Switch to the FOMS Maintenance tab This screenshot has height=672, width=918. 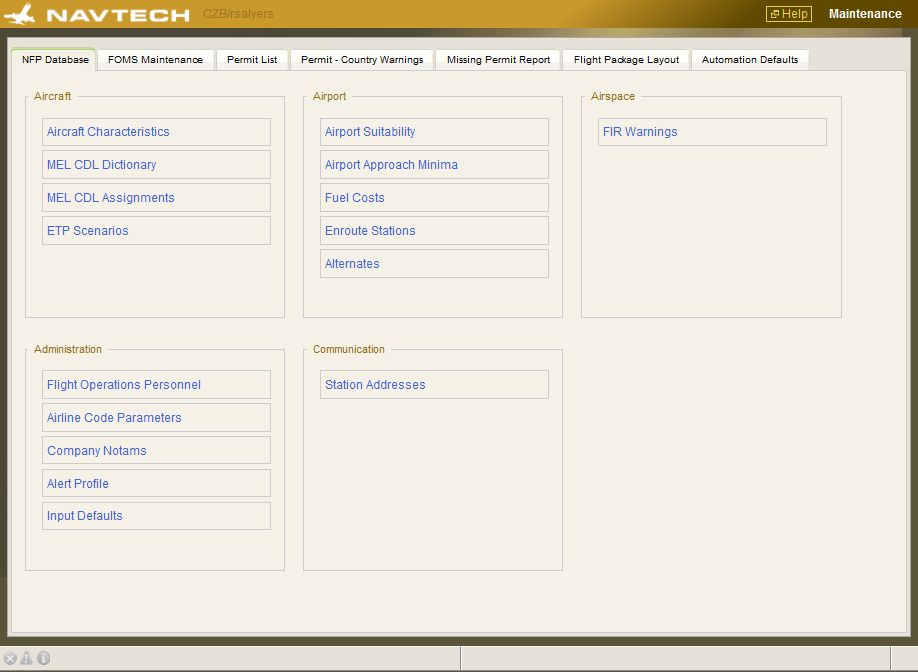click(x=155, y=60)
